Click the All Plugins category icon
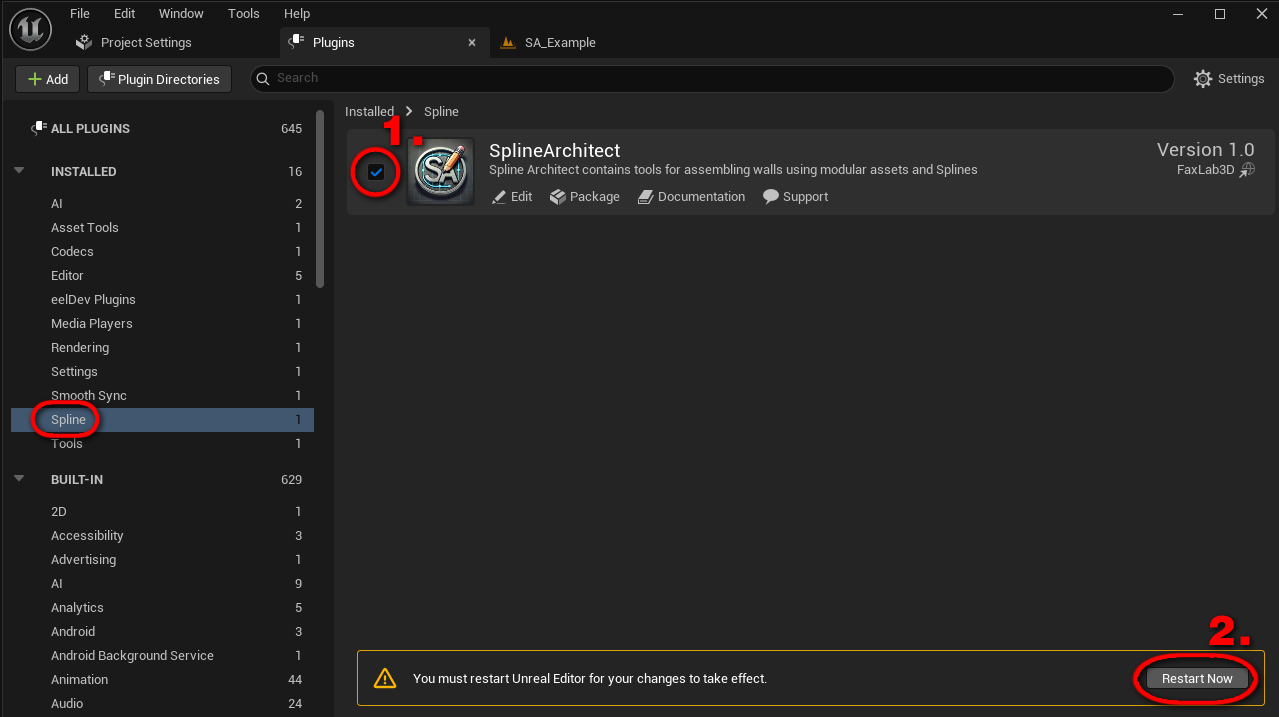Image resolution: width=1279 pixels, height=717 pixels. (39, 128)
